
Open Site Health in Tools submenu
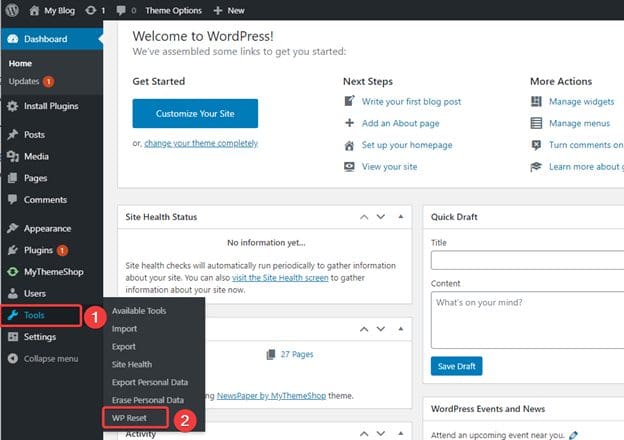[x=132, y=364]
